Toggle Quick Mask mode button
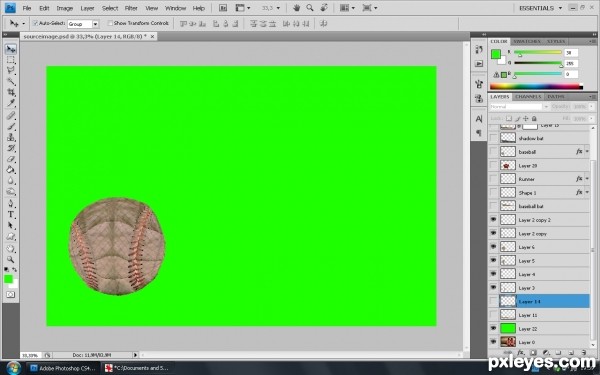This screenshot has width=600, height=375. pos(11,295)
